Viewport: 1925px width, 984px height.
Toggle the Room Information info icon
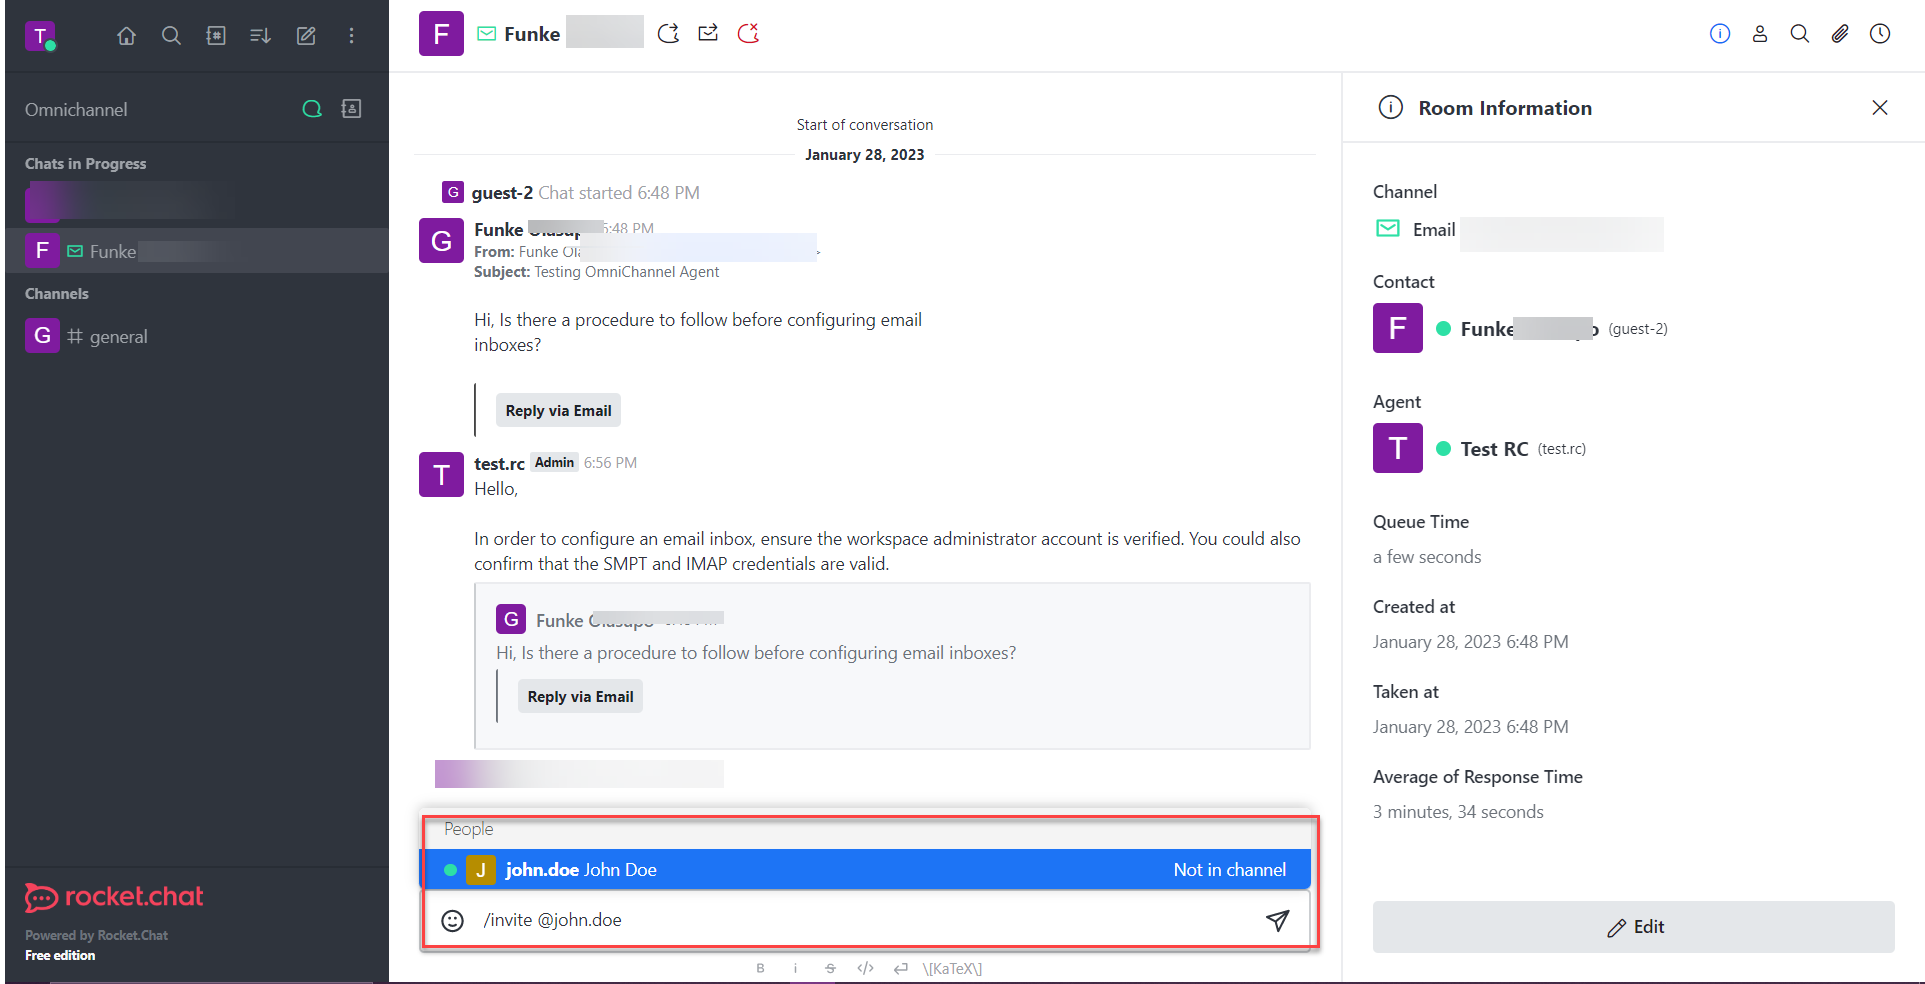pyautogui.click(x=1720, y=34)
